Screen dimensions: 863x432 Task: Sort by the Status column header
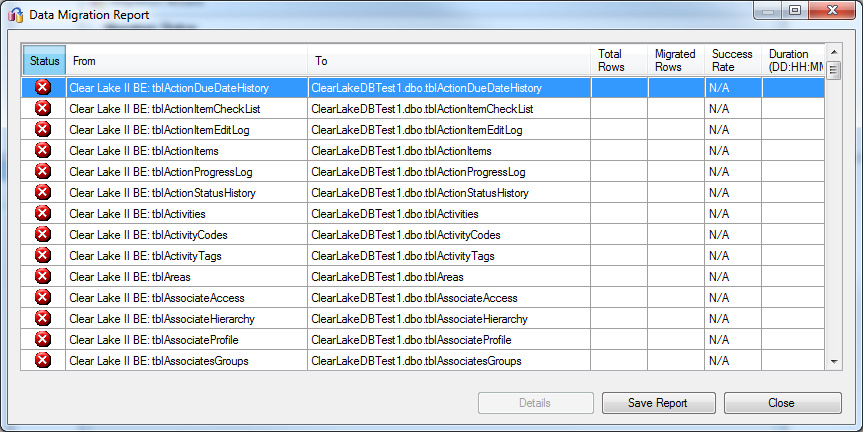(44, 61)
